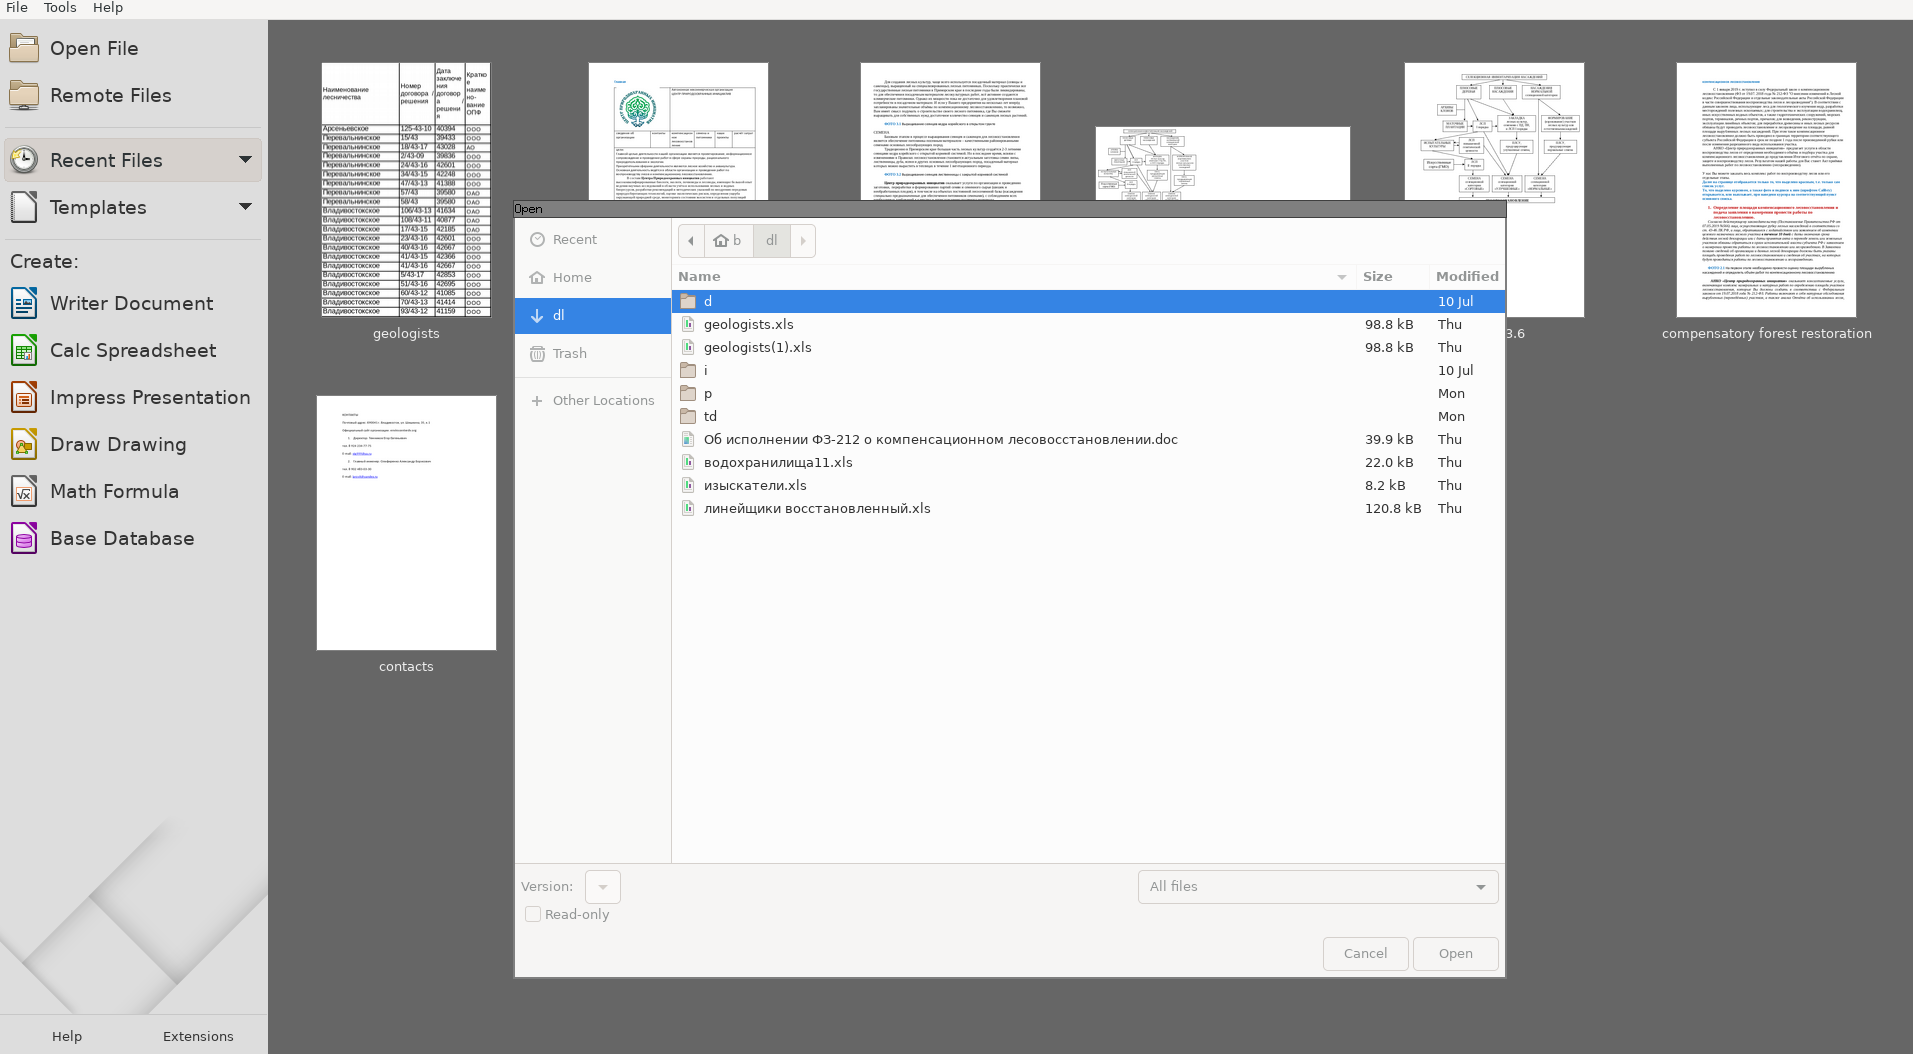Viewport: 1913px width, 1054px height.
Task: Click the file icon of geologists.xls
Action: (x=688, y=324)
